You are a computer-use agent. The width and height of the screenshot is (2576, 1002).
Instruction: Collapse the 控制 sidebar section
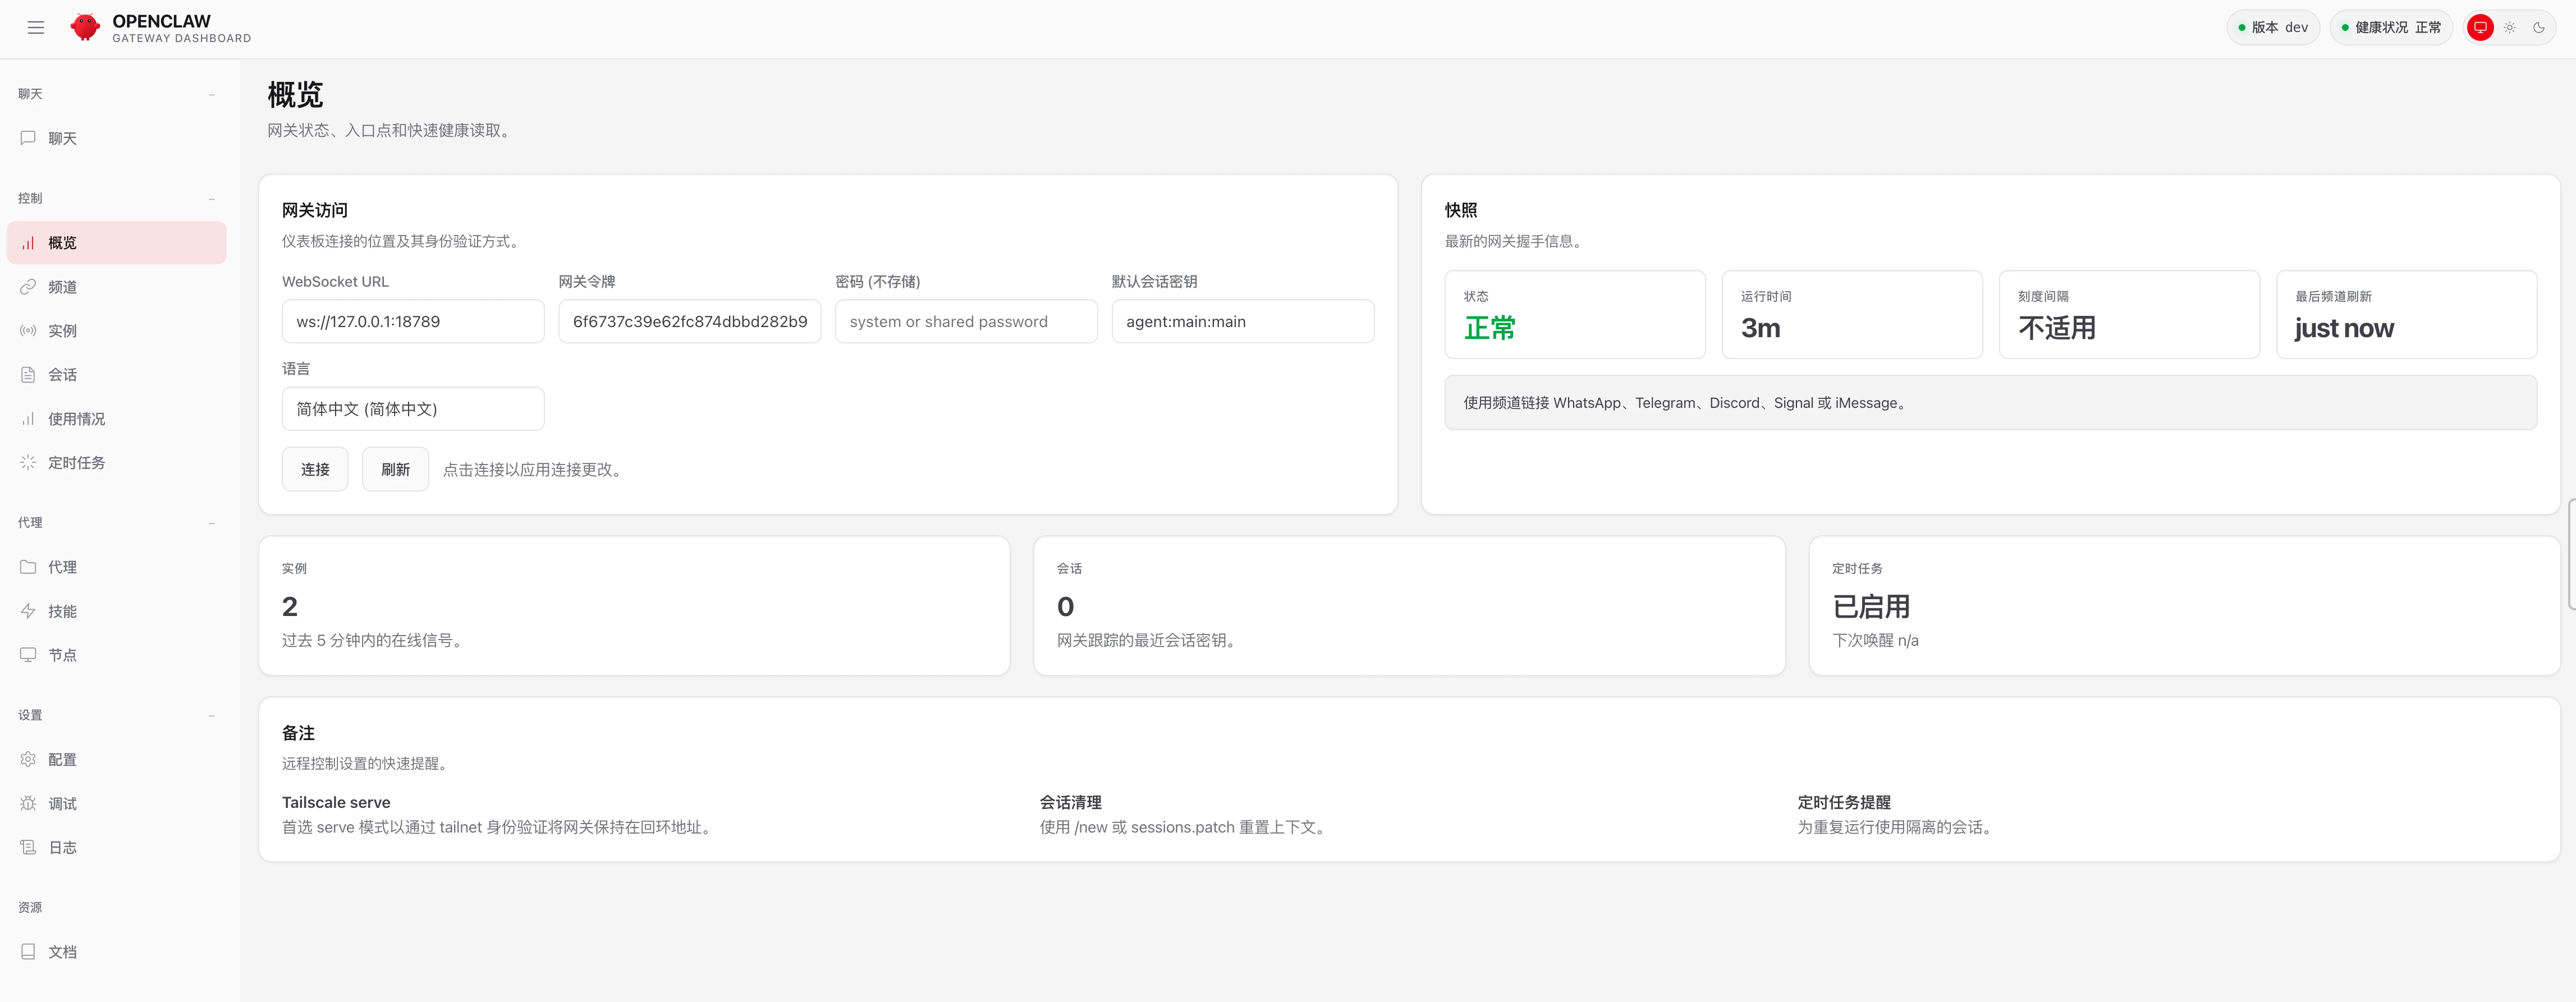point(211,199)
